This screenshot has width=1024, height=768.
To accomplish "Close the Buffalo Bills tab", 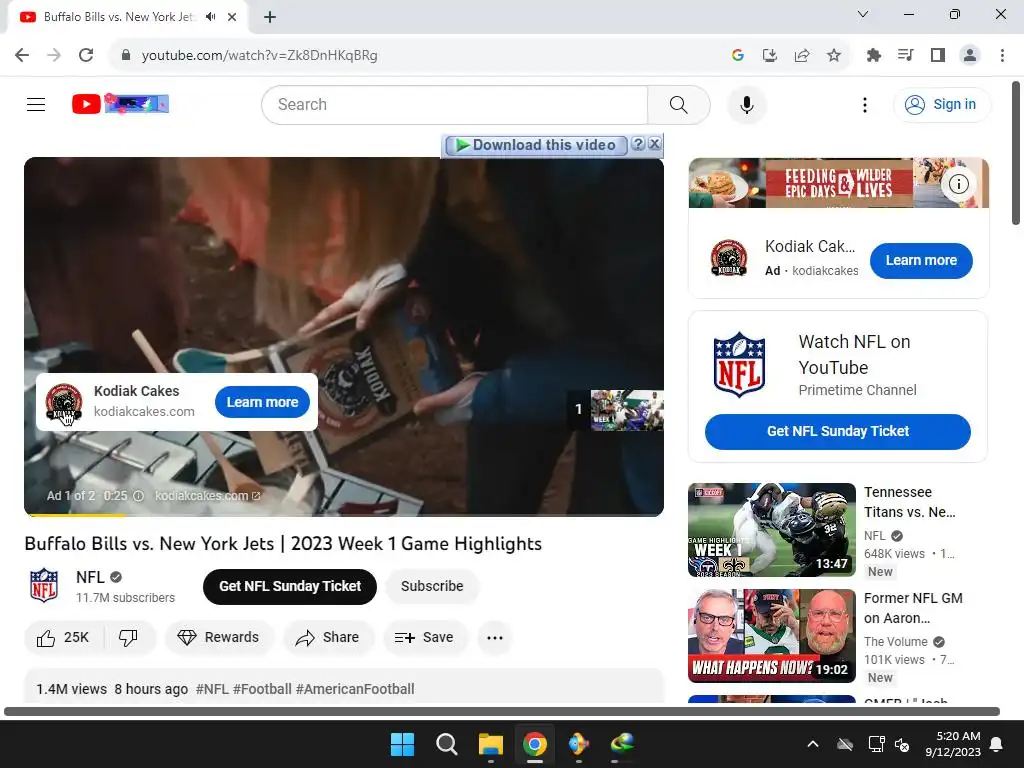I will pyautogui.click(x=232, y=17).
